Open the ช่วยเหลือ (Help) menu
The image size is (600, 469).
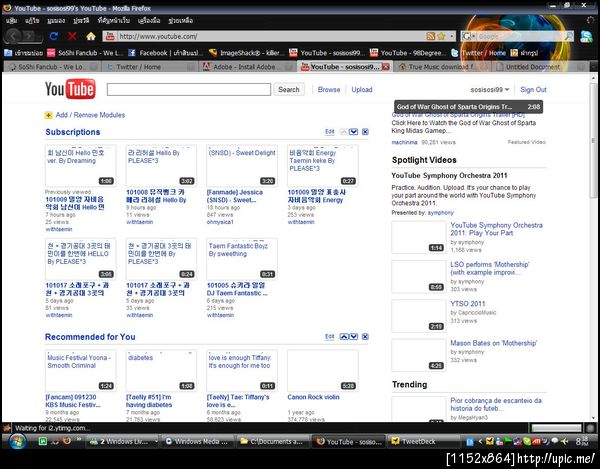tap(181, 20)
